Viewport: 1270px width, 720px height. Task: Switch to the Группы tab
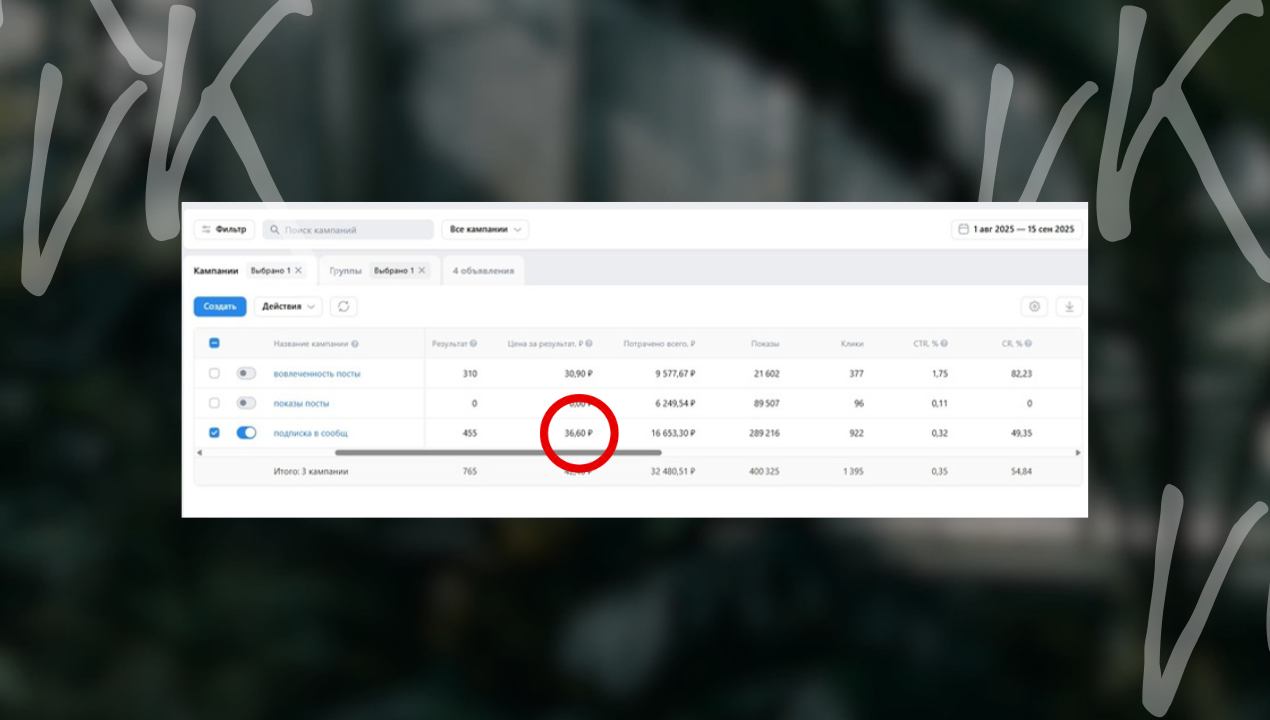pos(345,271)
